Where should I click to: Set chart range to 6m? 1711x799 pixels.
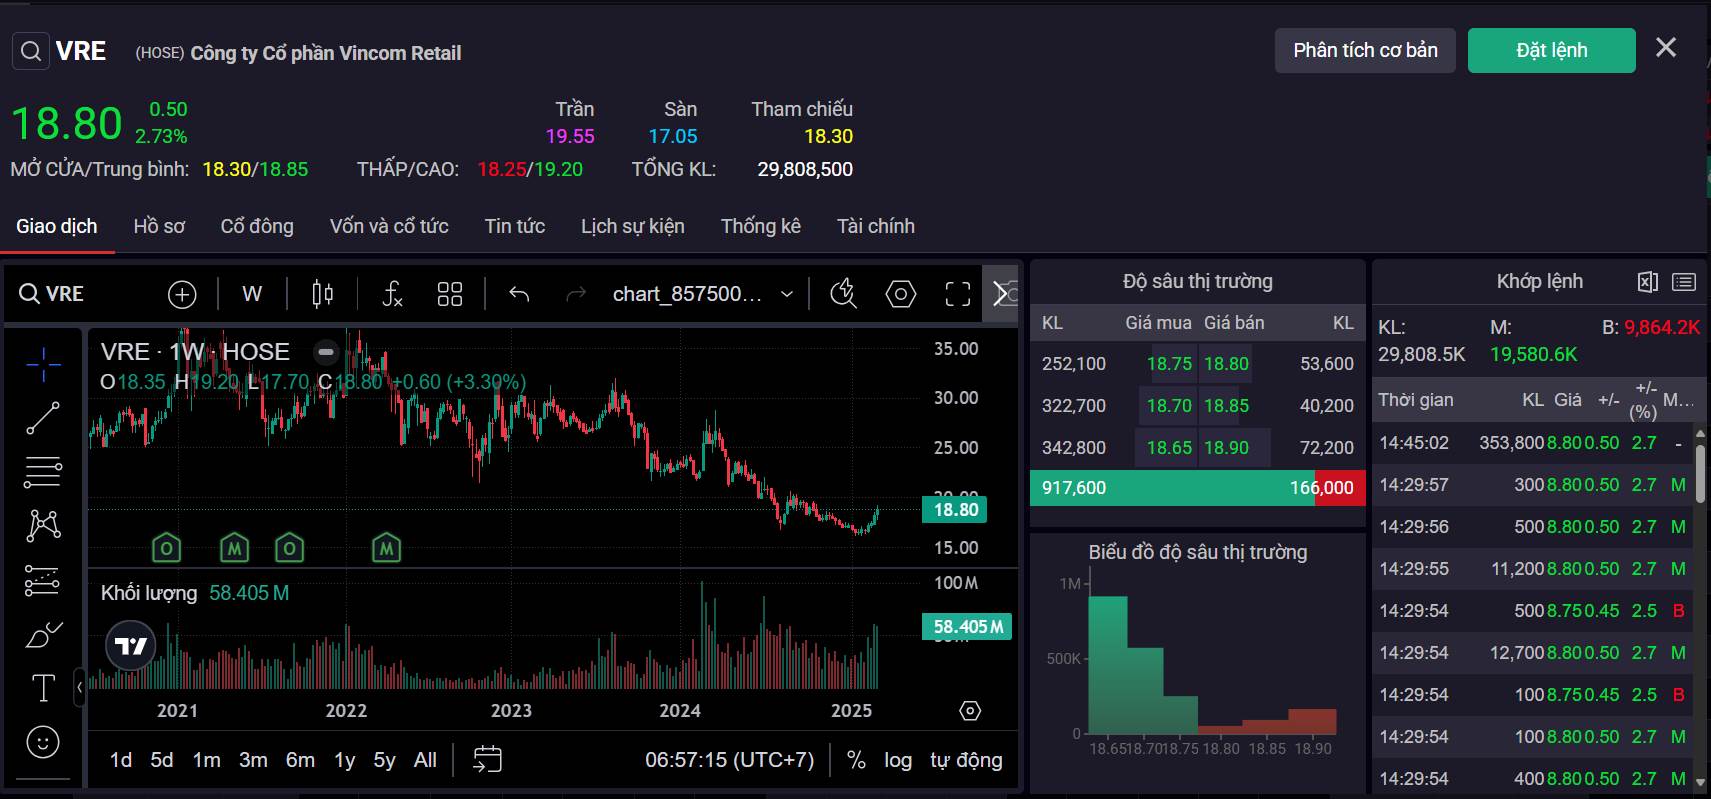click(300, 760)
